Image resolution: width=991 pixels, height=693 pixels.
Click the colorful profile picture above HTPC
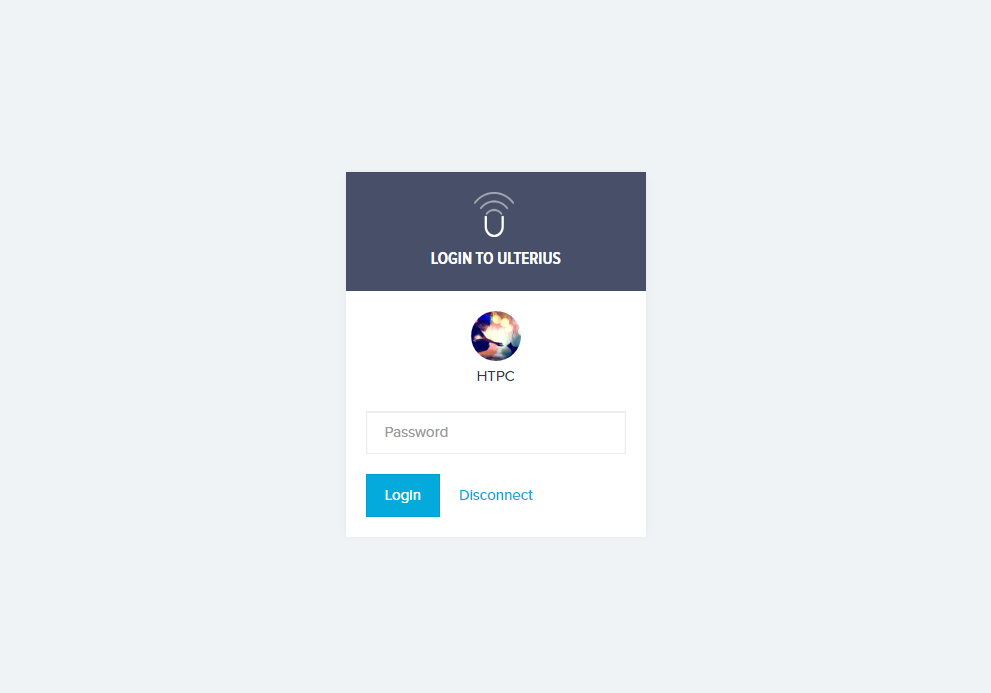[x=496, y=336]
